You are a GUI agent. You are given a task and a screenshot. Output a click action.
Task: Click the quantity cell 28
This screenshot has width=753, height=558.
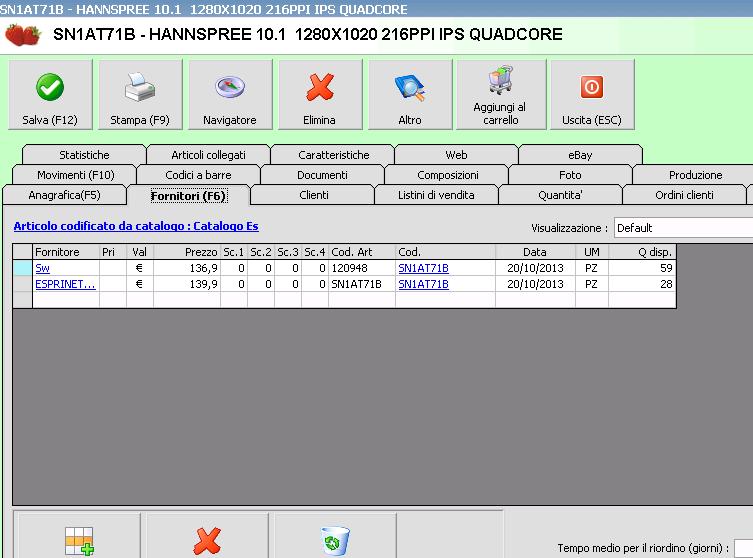[642, 284]
